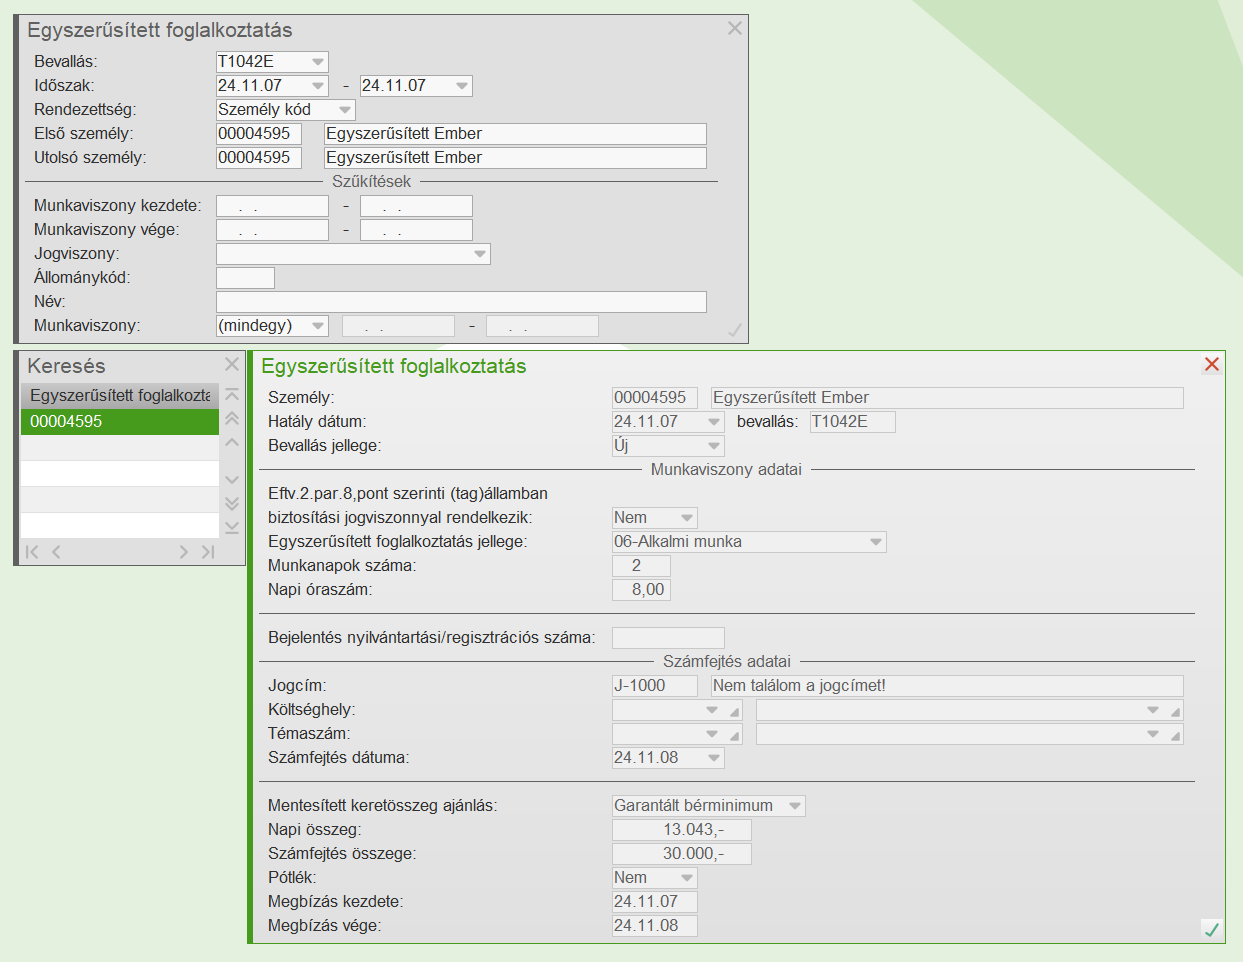The height and width of the screenshot is (962, 1243).
Task: Click the corner resize triangle beside Költséghely code
Action: coord(735,712)
